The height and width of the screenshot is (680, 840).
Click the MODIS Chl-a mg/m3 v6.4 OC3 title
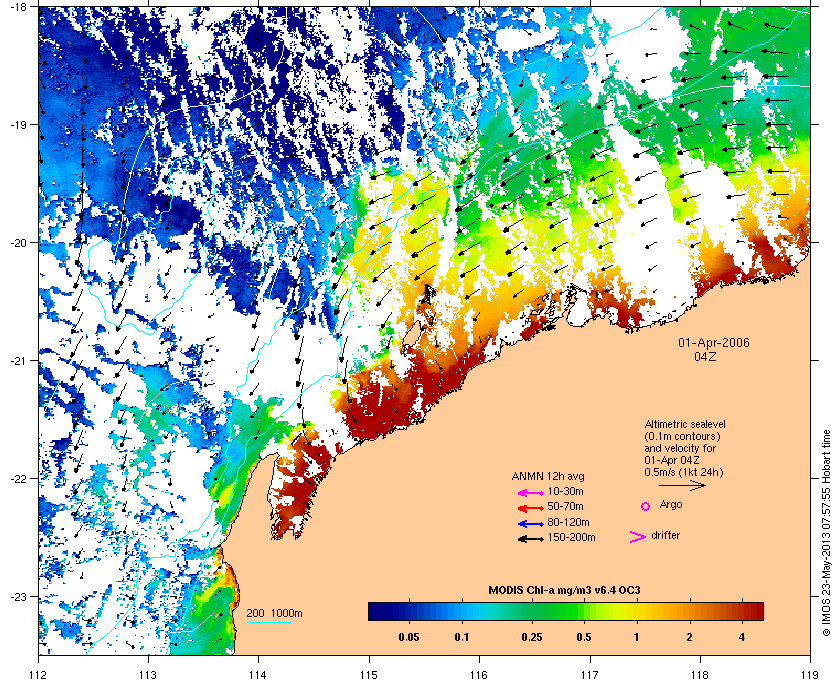(564, 591)
